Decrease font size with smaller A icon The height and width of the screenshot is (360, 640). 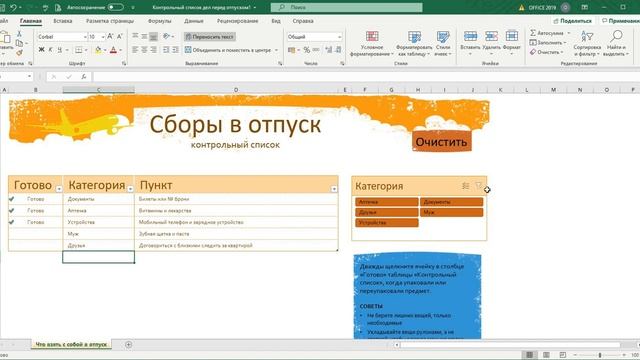120,37
